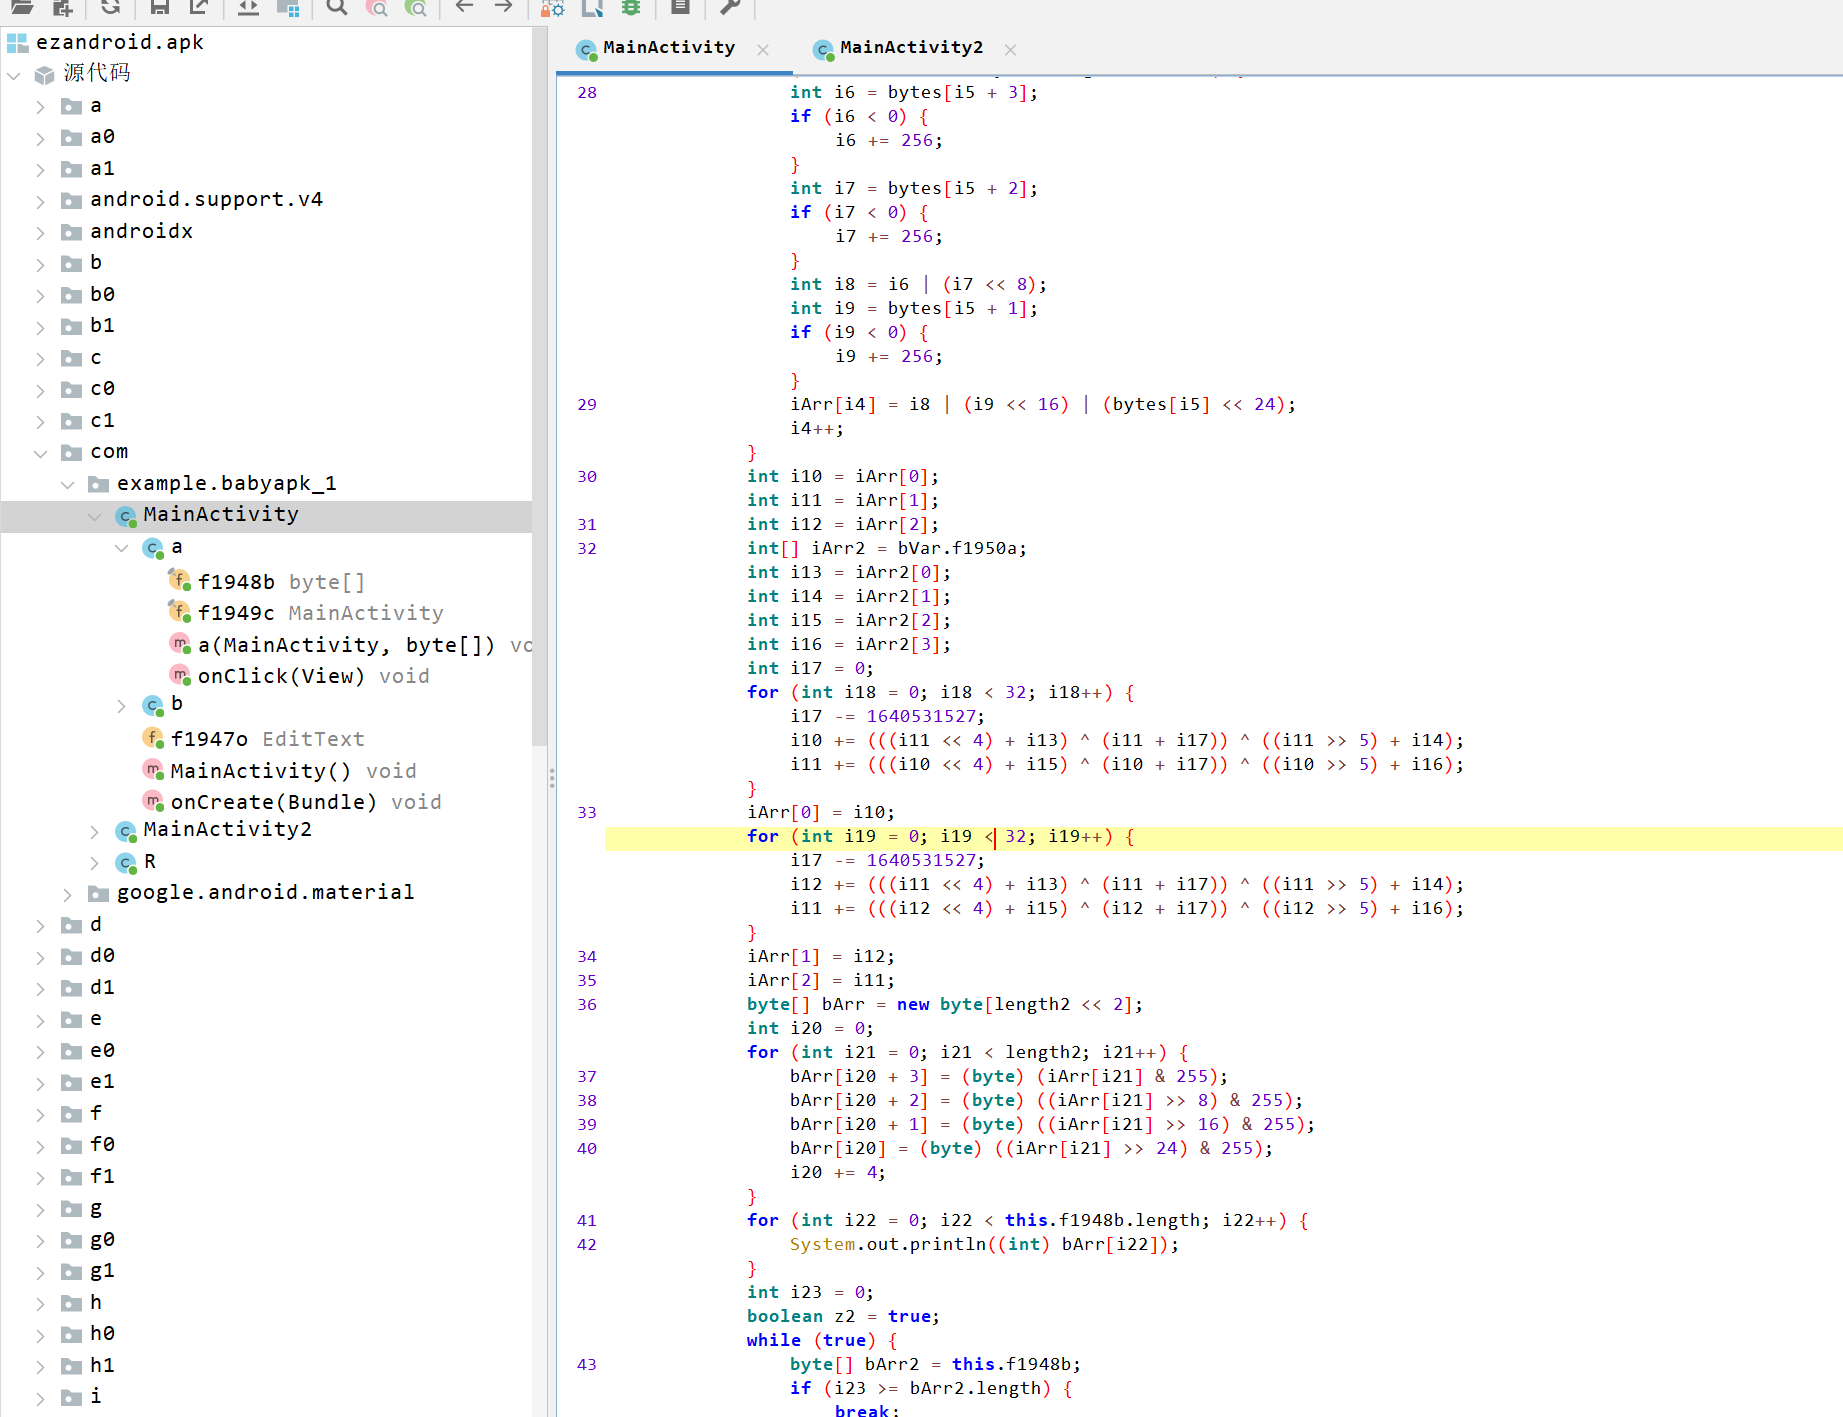The width and height of the screenshot is (1843, 1417).
Task: Click line number 33 in the gutter
Action: [587, 812]
